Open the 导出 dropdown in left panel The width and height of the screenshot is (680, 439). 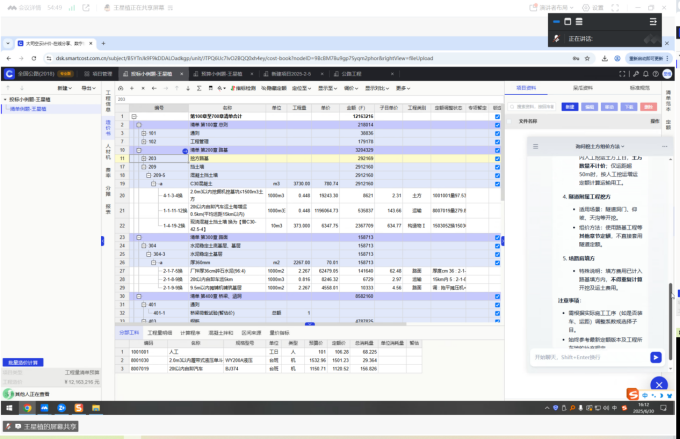tap(89, 88)
